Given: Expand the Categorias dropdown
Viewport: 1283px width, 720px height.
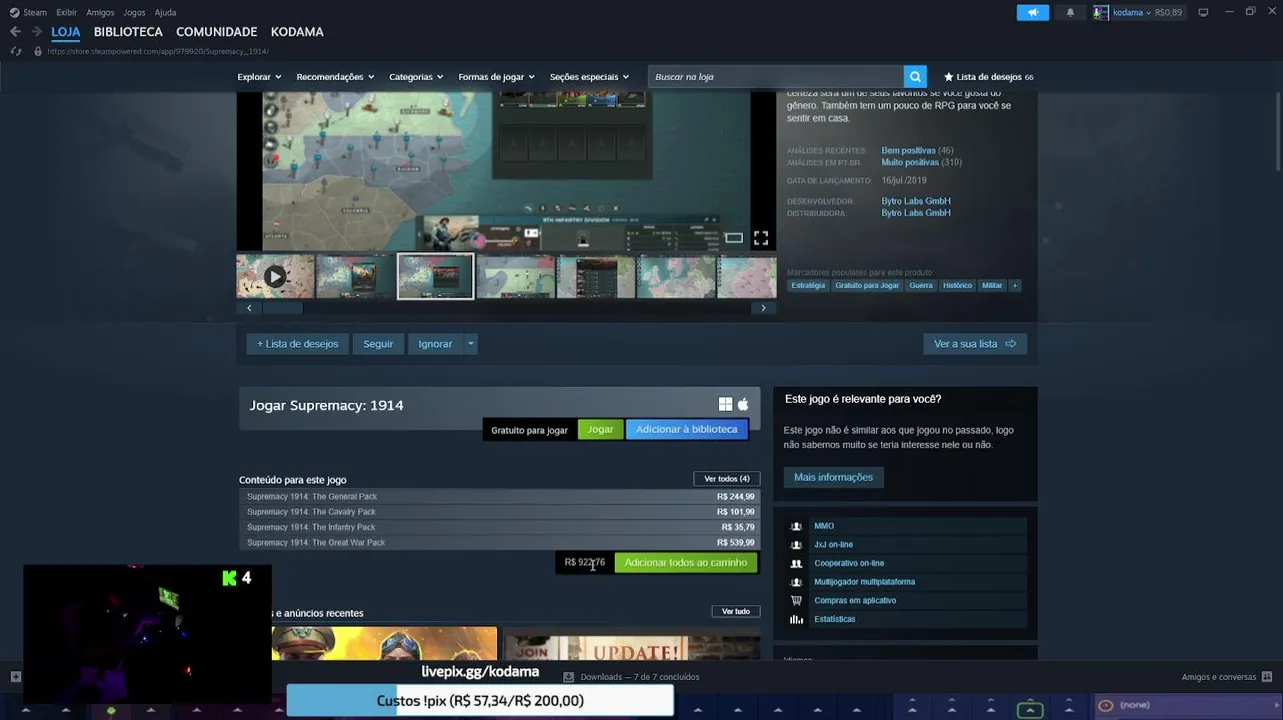Looking at the screenshot, I should [x=416, y=77].
